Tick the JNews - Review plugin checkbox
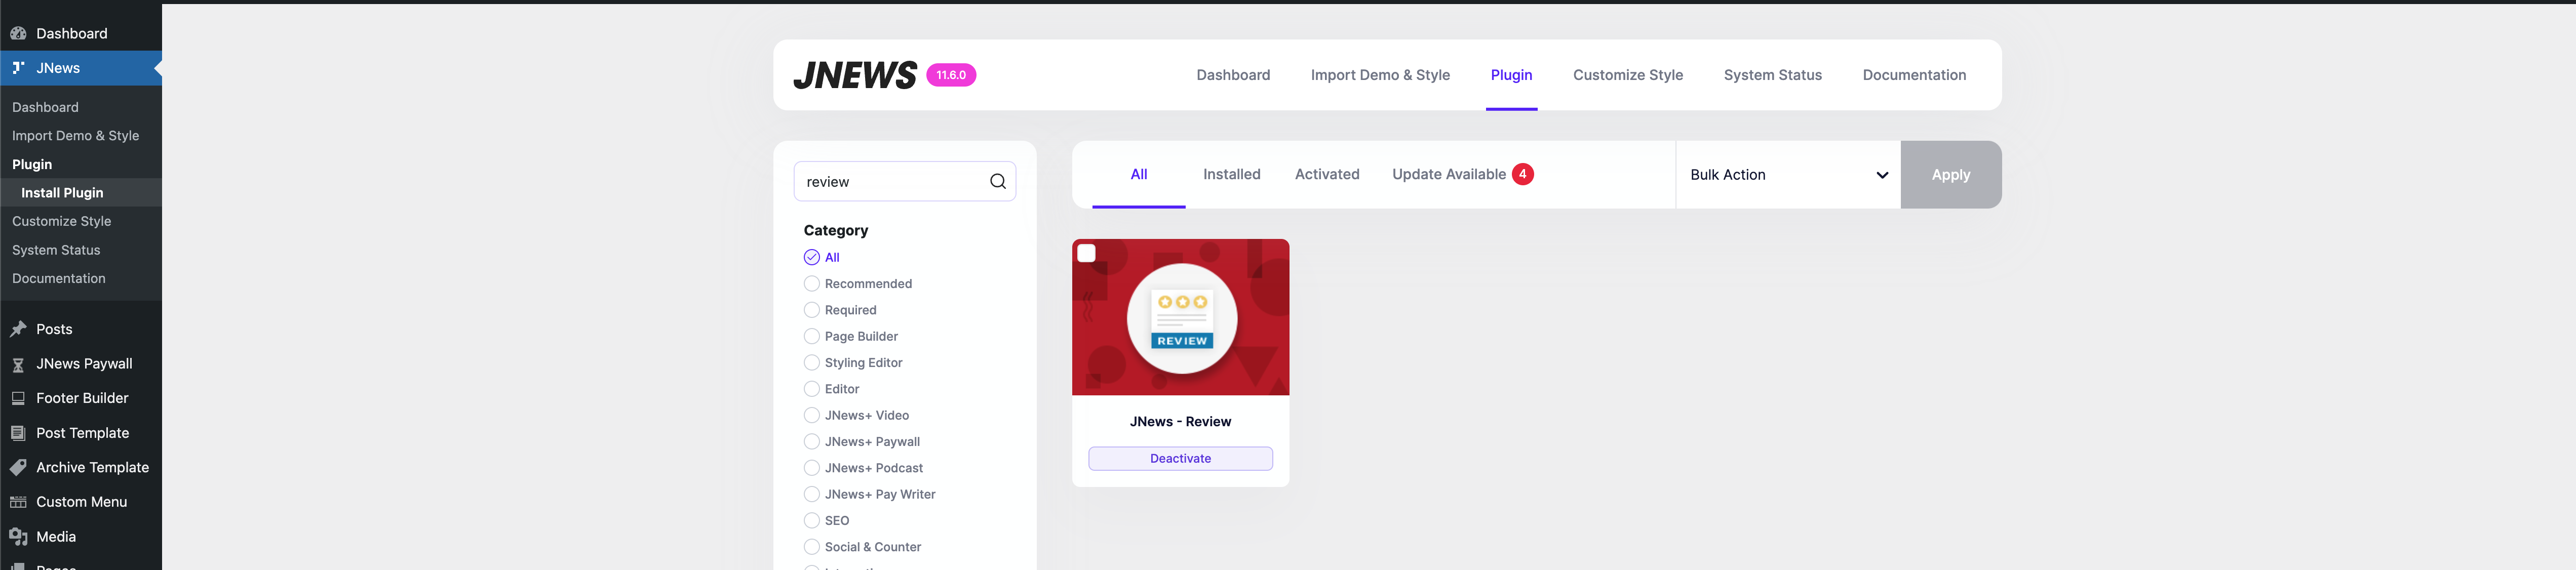This screenshot has width=2576, height=570. (1087, 254)
